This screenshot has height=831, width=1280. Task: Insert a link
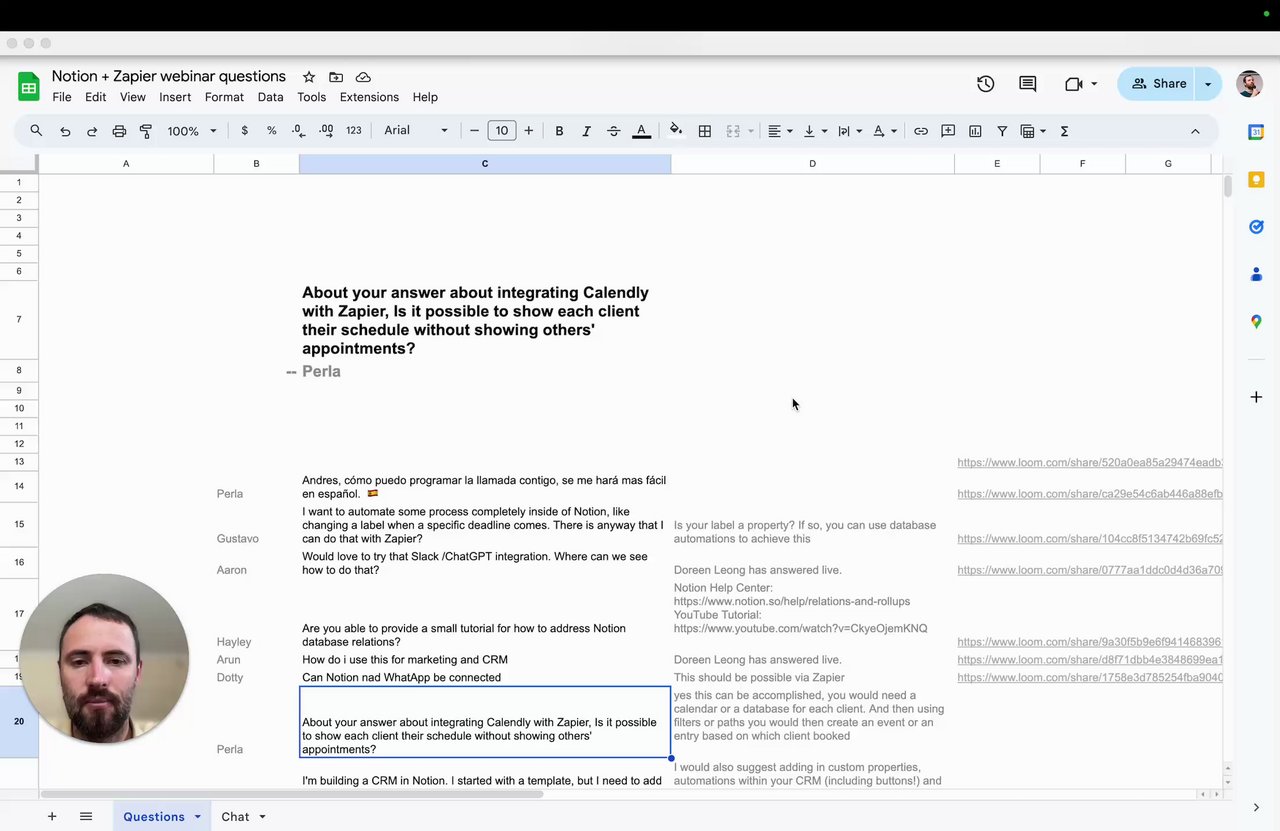[x=921, y=131]
